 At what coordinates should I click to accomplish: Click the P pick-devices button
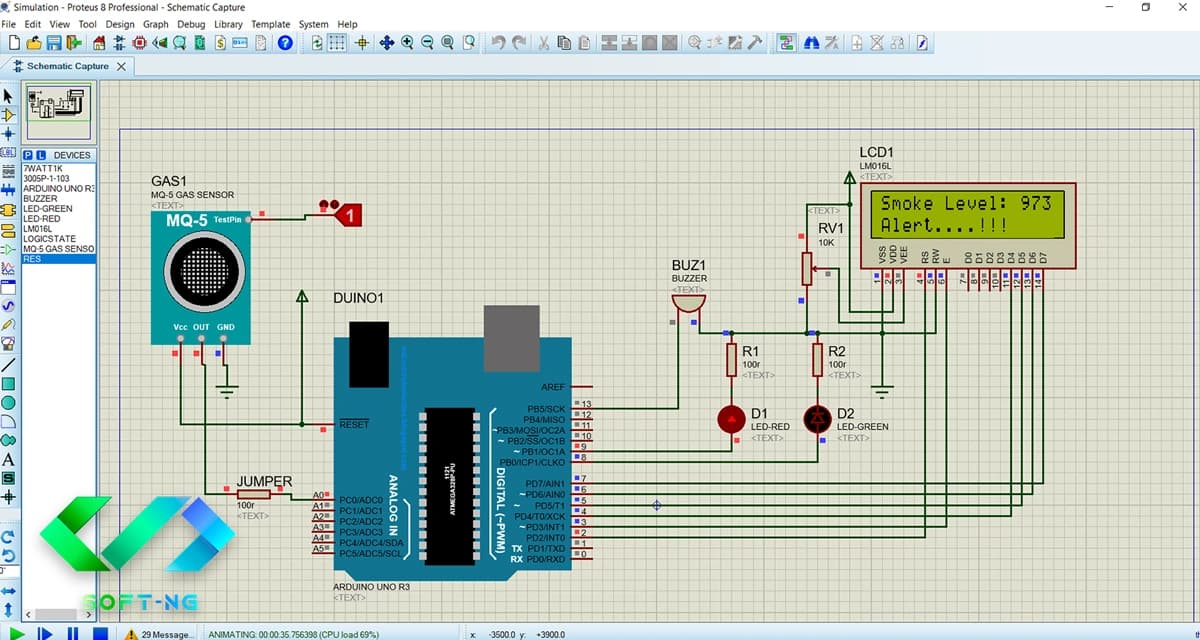(x=28, y=155)
